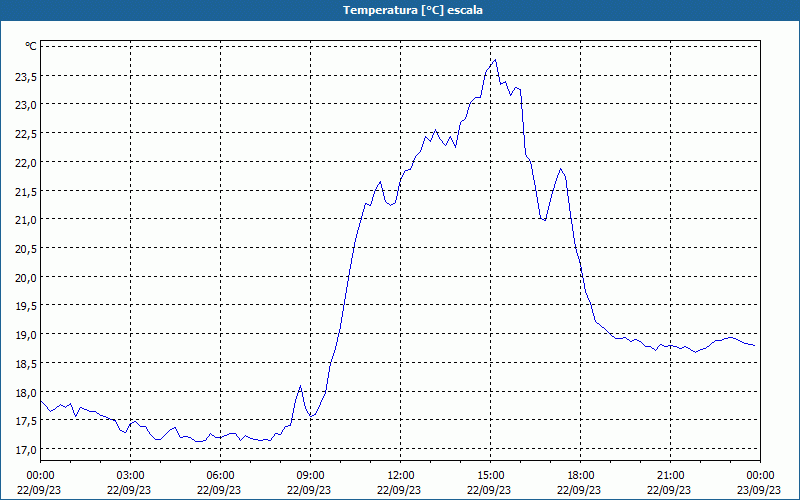
Task: Click the 03:00 time axis label
Action: pyautogui.click(x=130, y=476)
